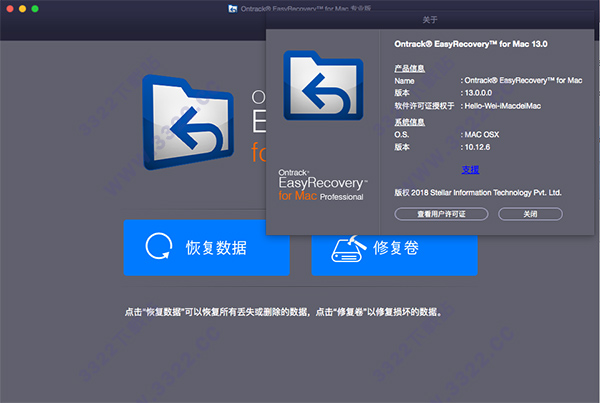
Task: Click the instruction text beginning 点击"恢复数据"
Action: coord(284,312)
